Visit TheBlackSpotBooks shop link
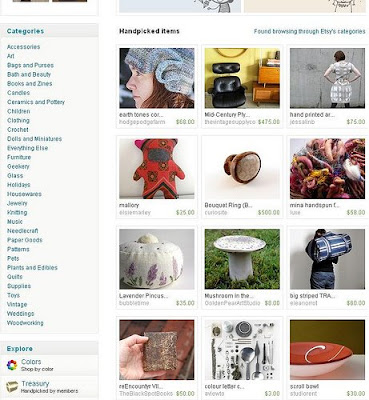 (x=146, y=394)
